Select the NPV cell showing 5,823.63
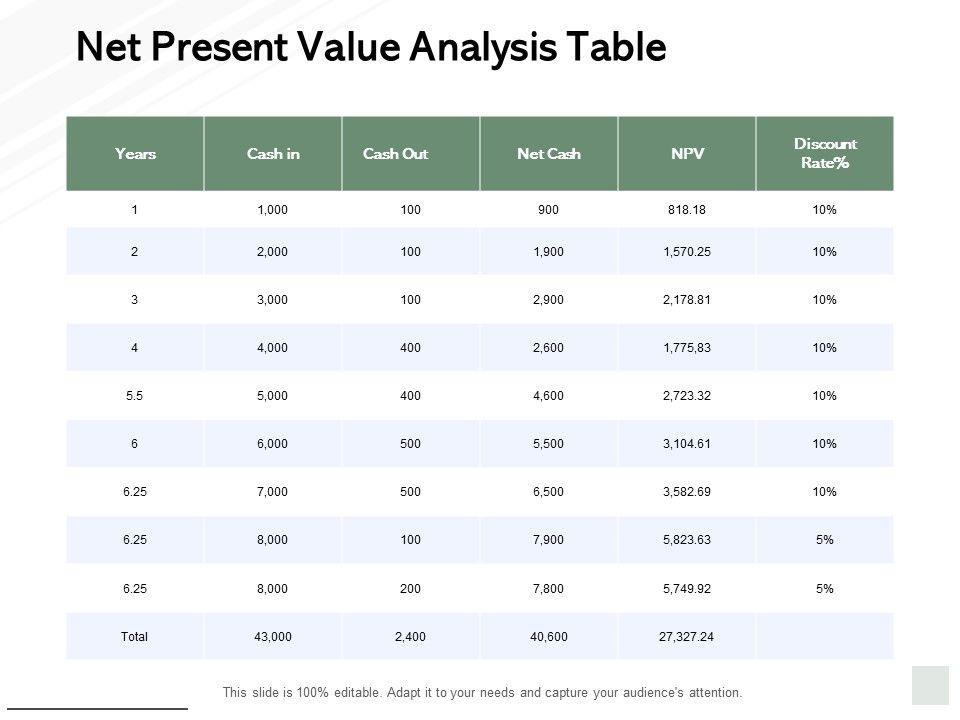 click(687, 540)
